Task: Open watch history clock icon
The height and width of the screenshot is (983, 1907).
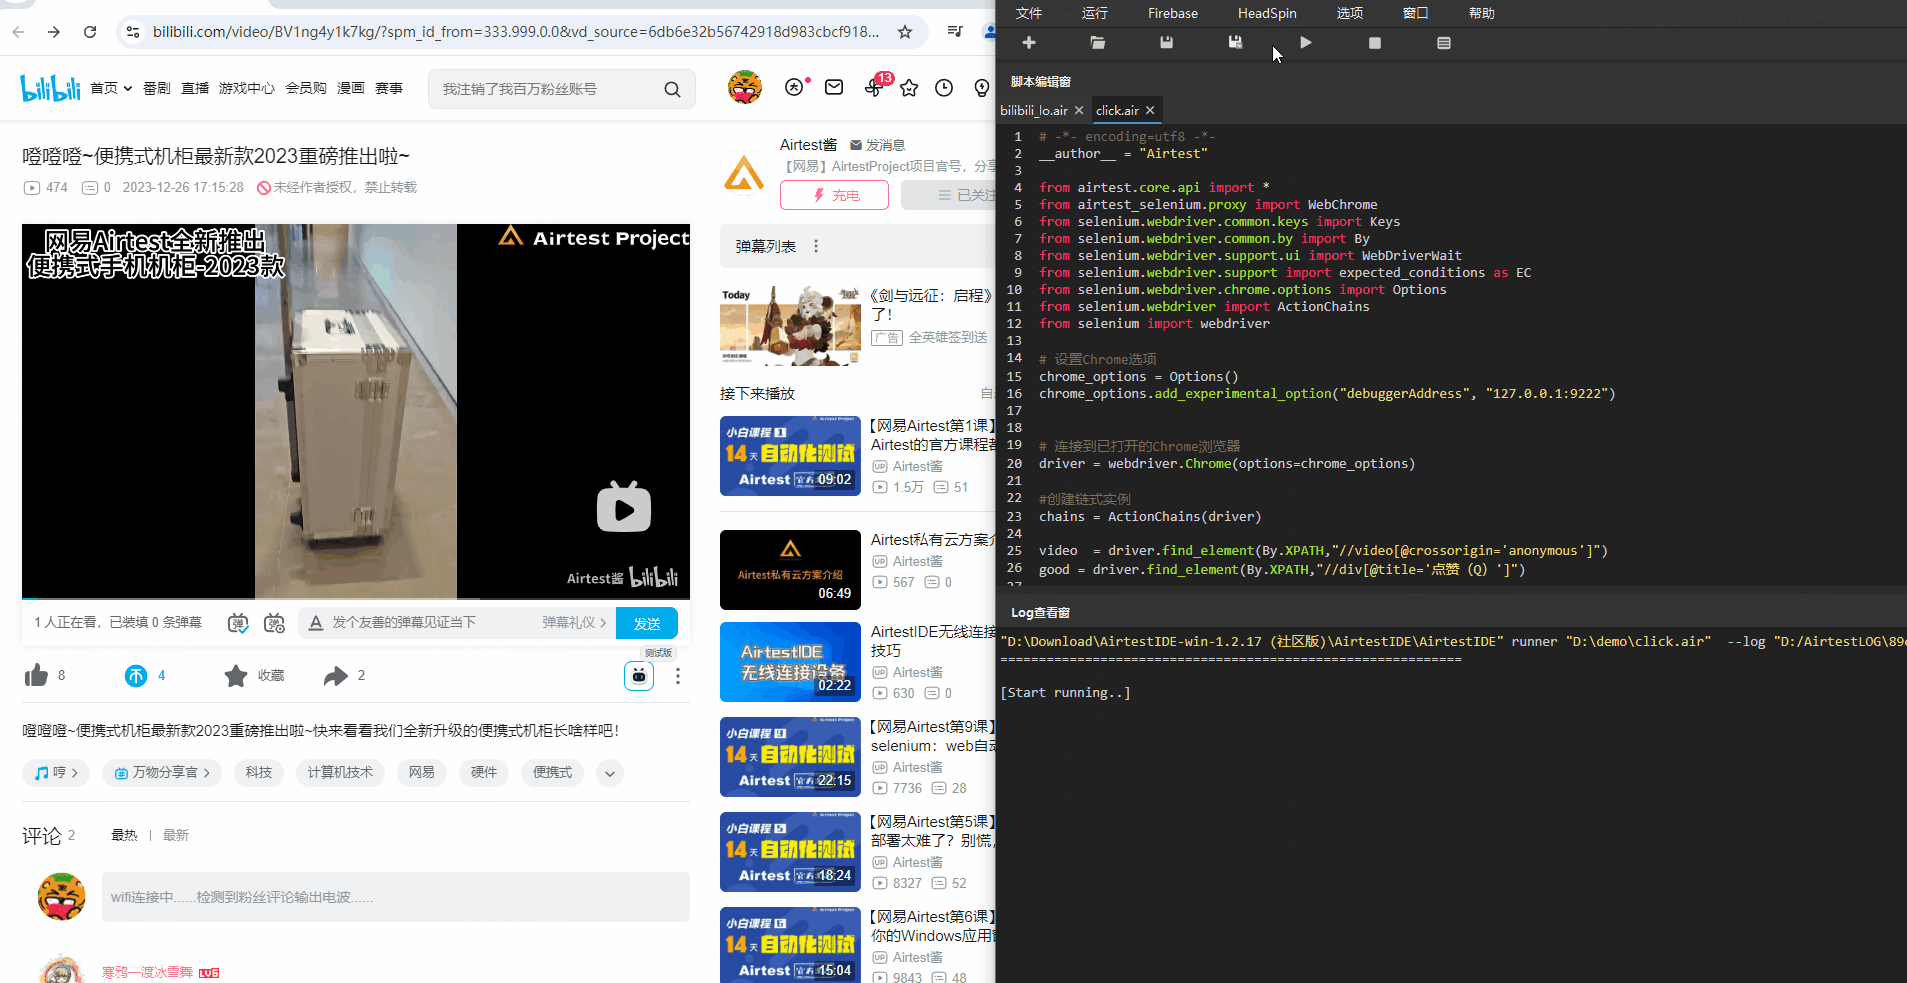Action: (x=944, y=88)
